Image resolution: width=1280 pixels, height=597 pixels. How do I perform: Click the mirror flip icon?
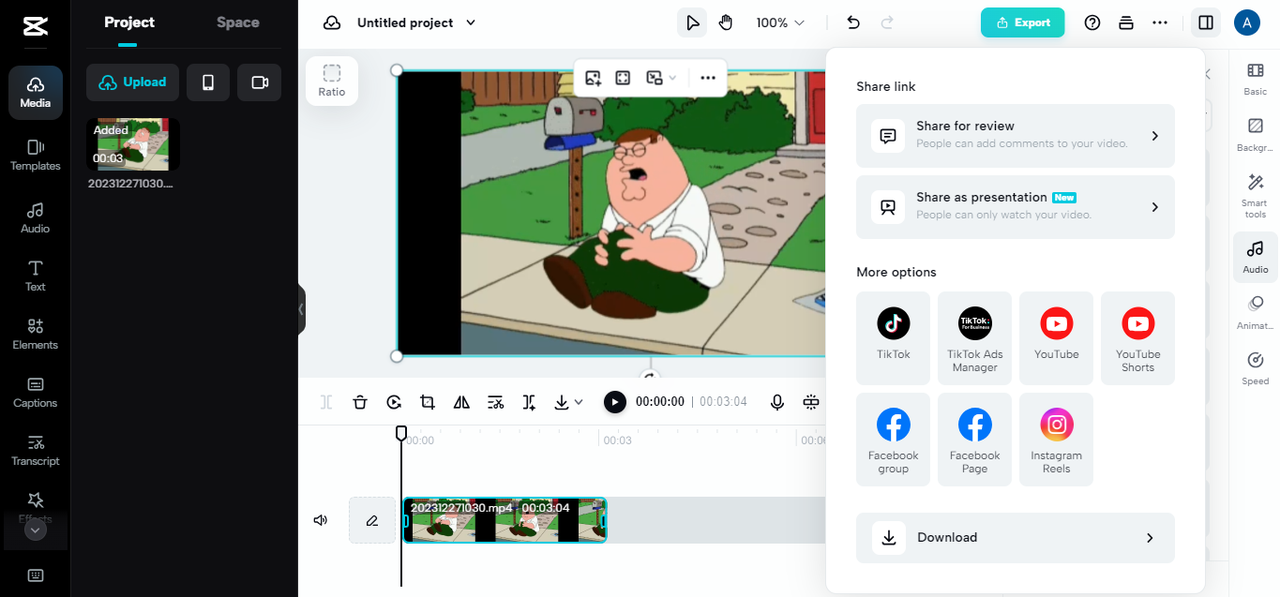(461, 402)
